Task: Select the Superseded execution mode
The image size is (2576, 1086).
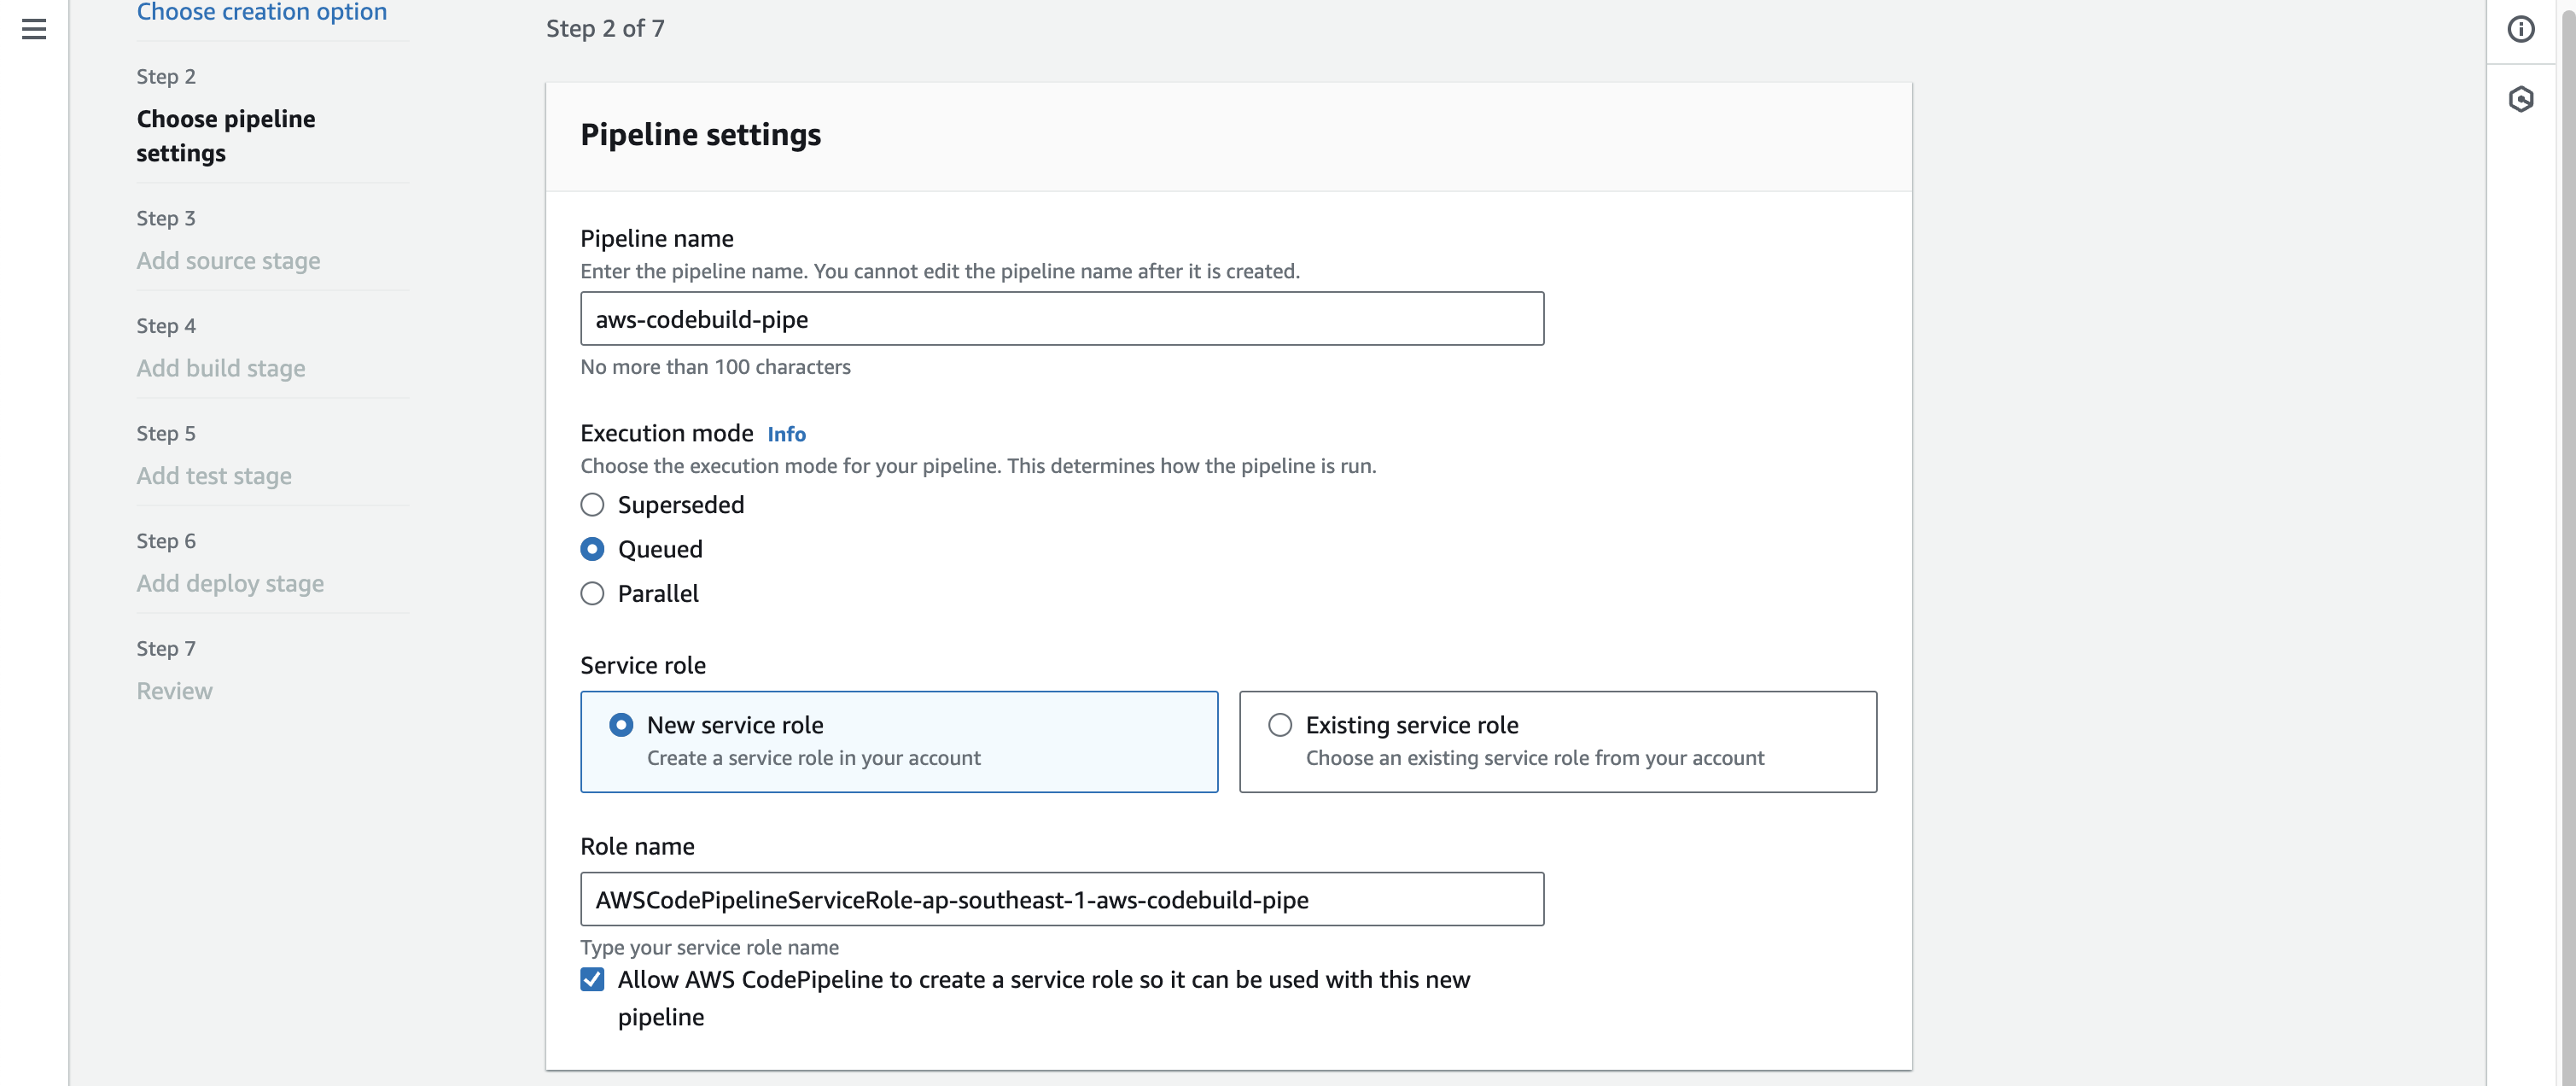Action: click(592, 505)
